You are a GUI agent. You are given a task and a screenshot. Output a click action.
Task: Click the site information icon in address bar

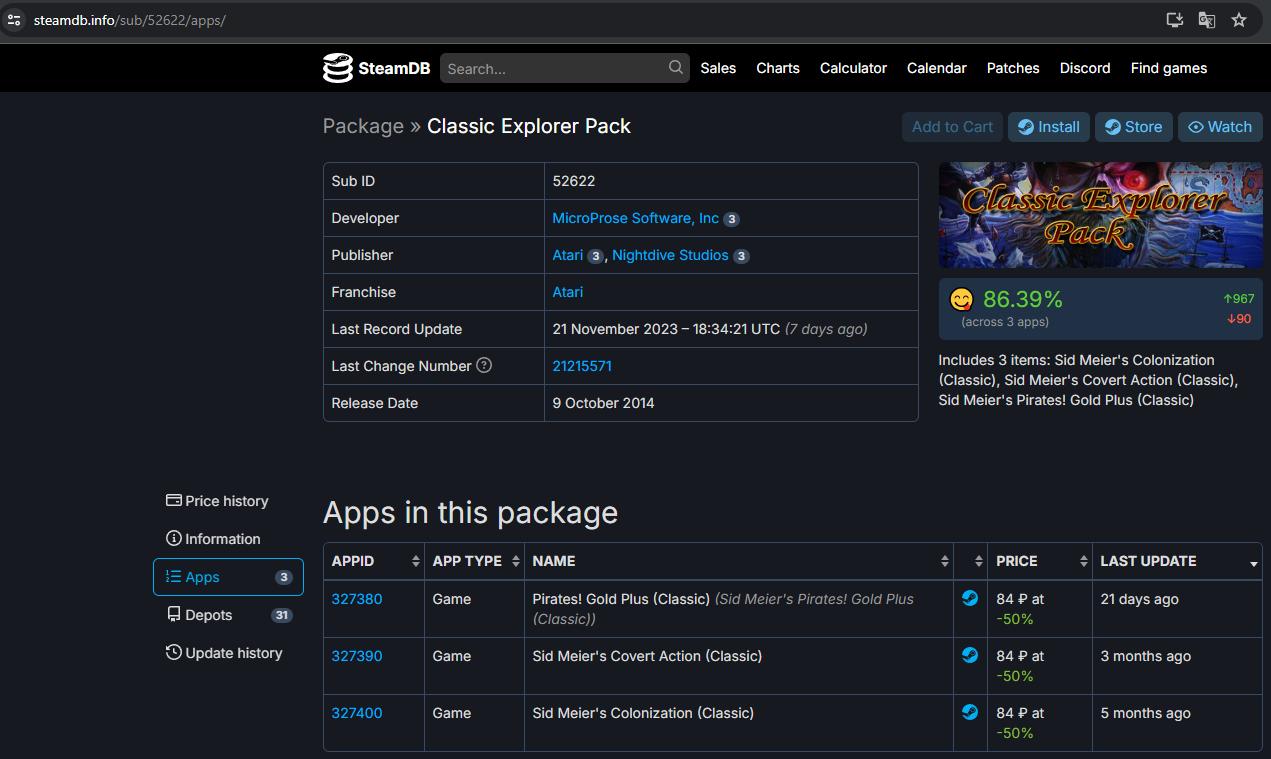pyautogui.click(x=14, y=20)
